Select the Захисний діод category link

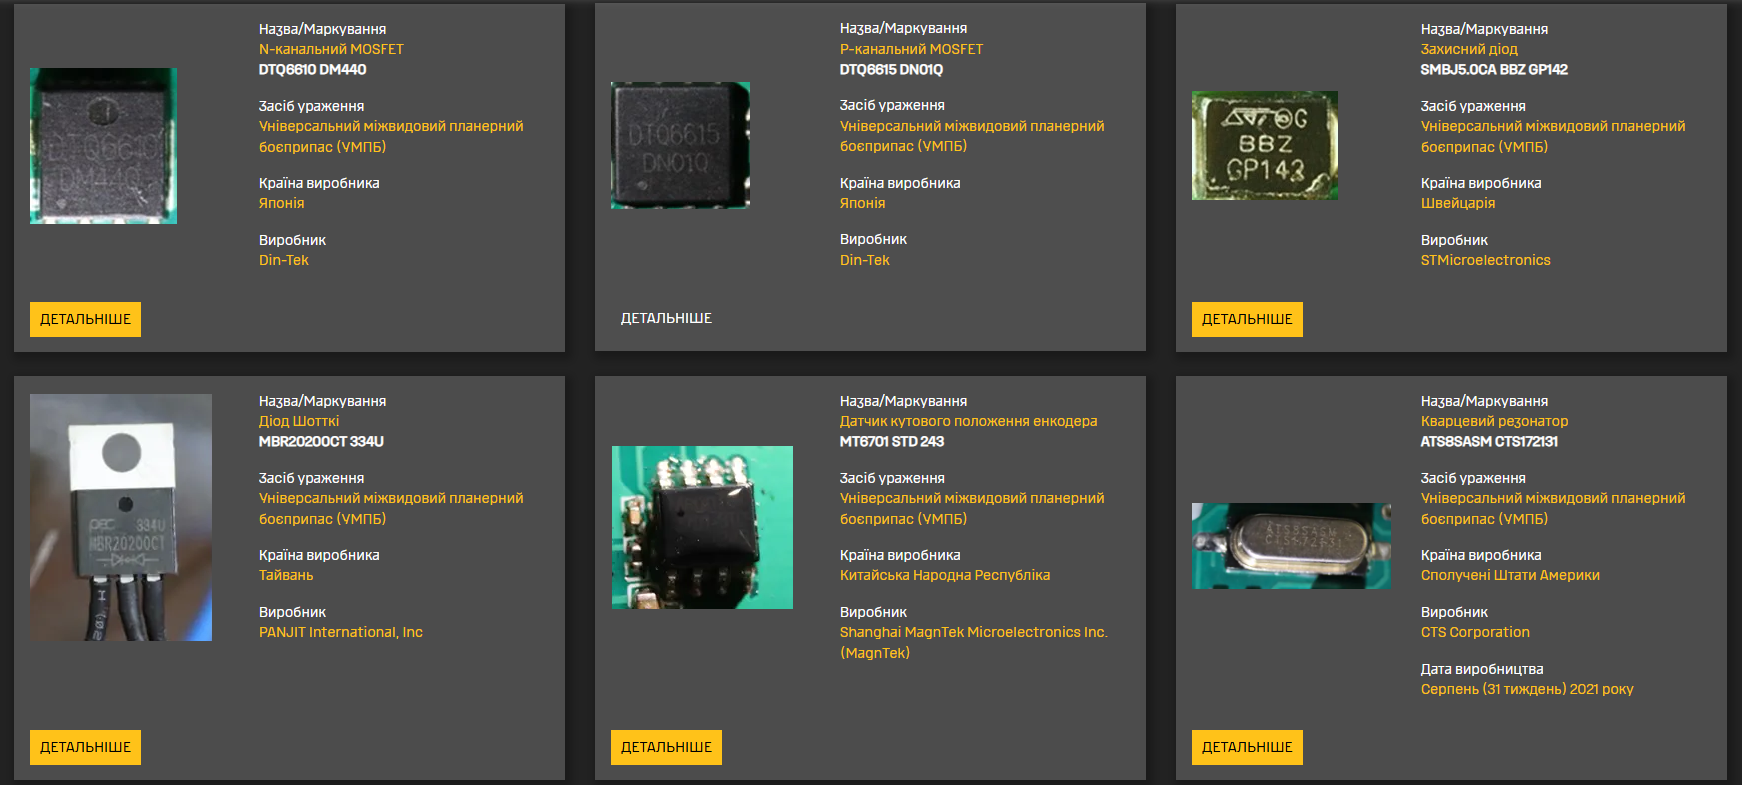(x=1469, y=49)
